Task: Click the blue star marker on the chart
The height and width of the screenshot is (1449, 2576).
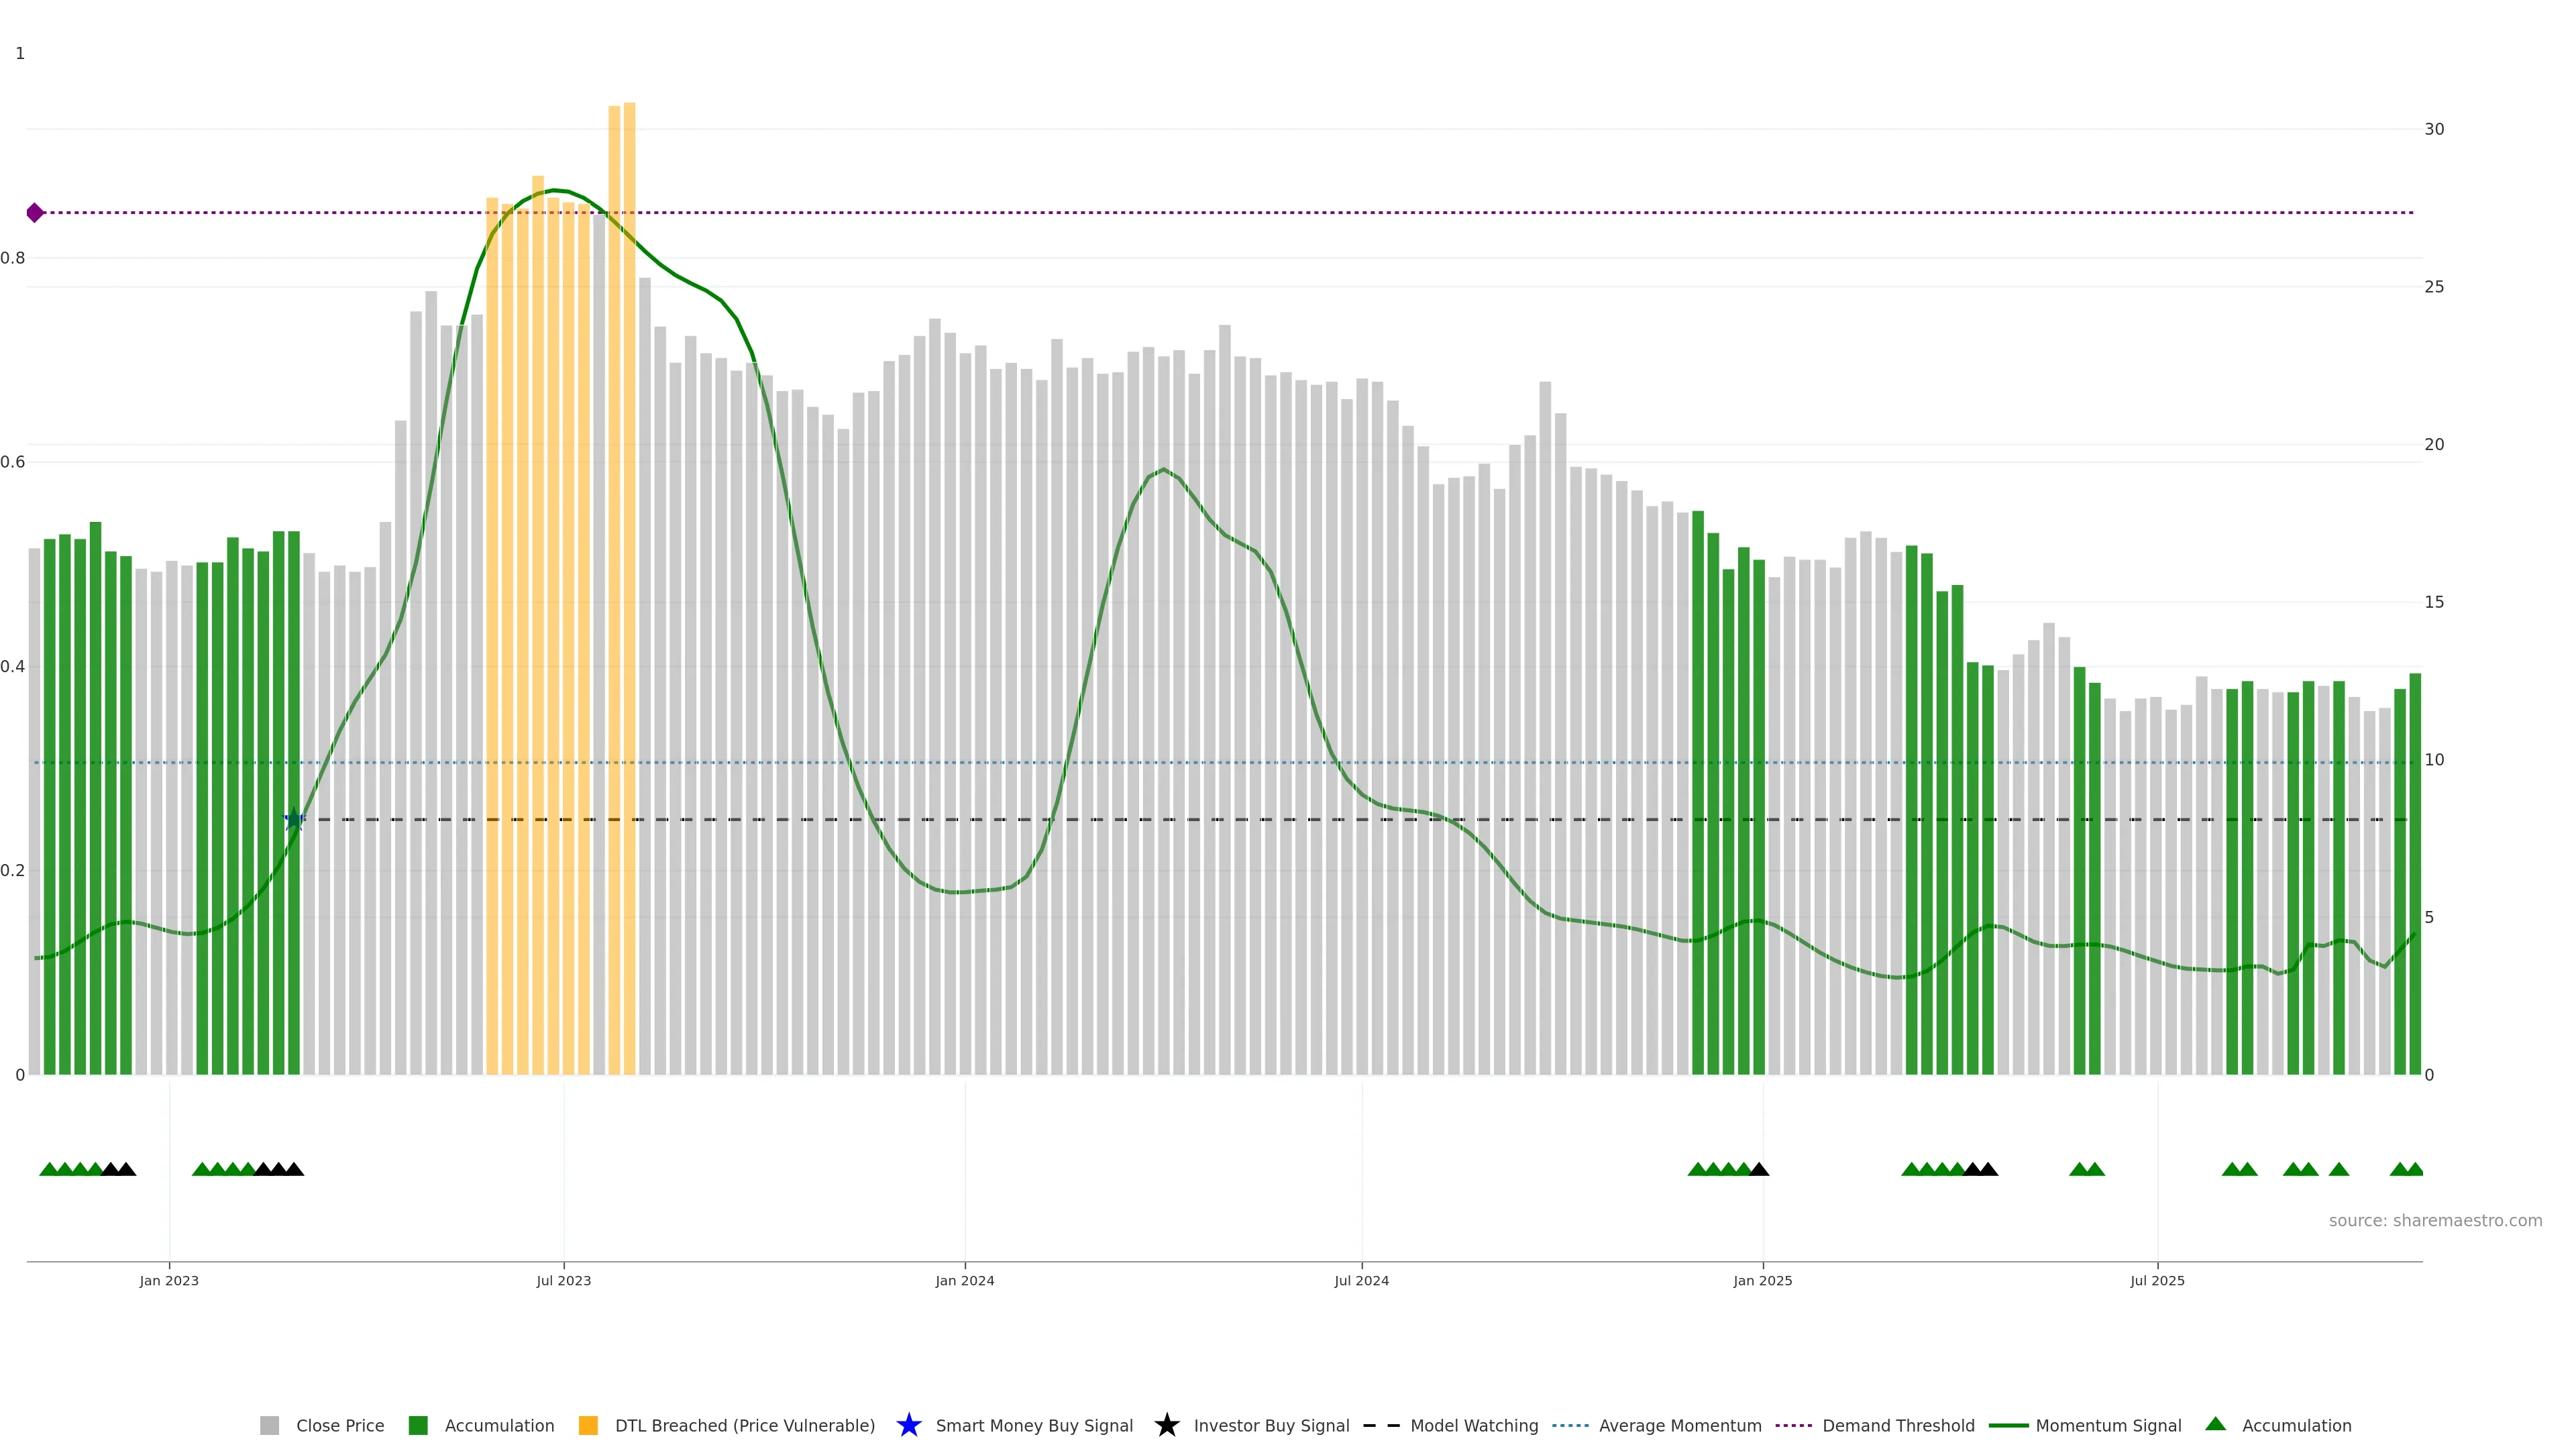Action: 294,820
